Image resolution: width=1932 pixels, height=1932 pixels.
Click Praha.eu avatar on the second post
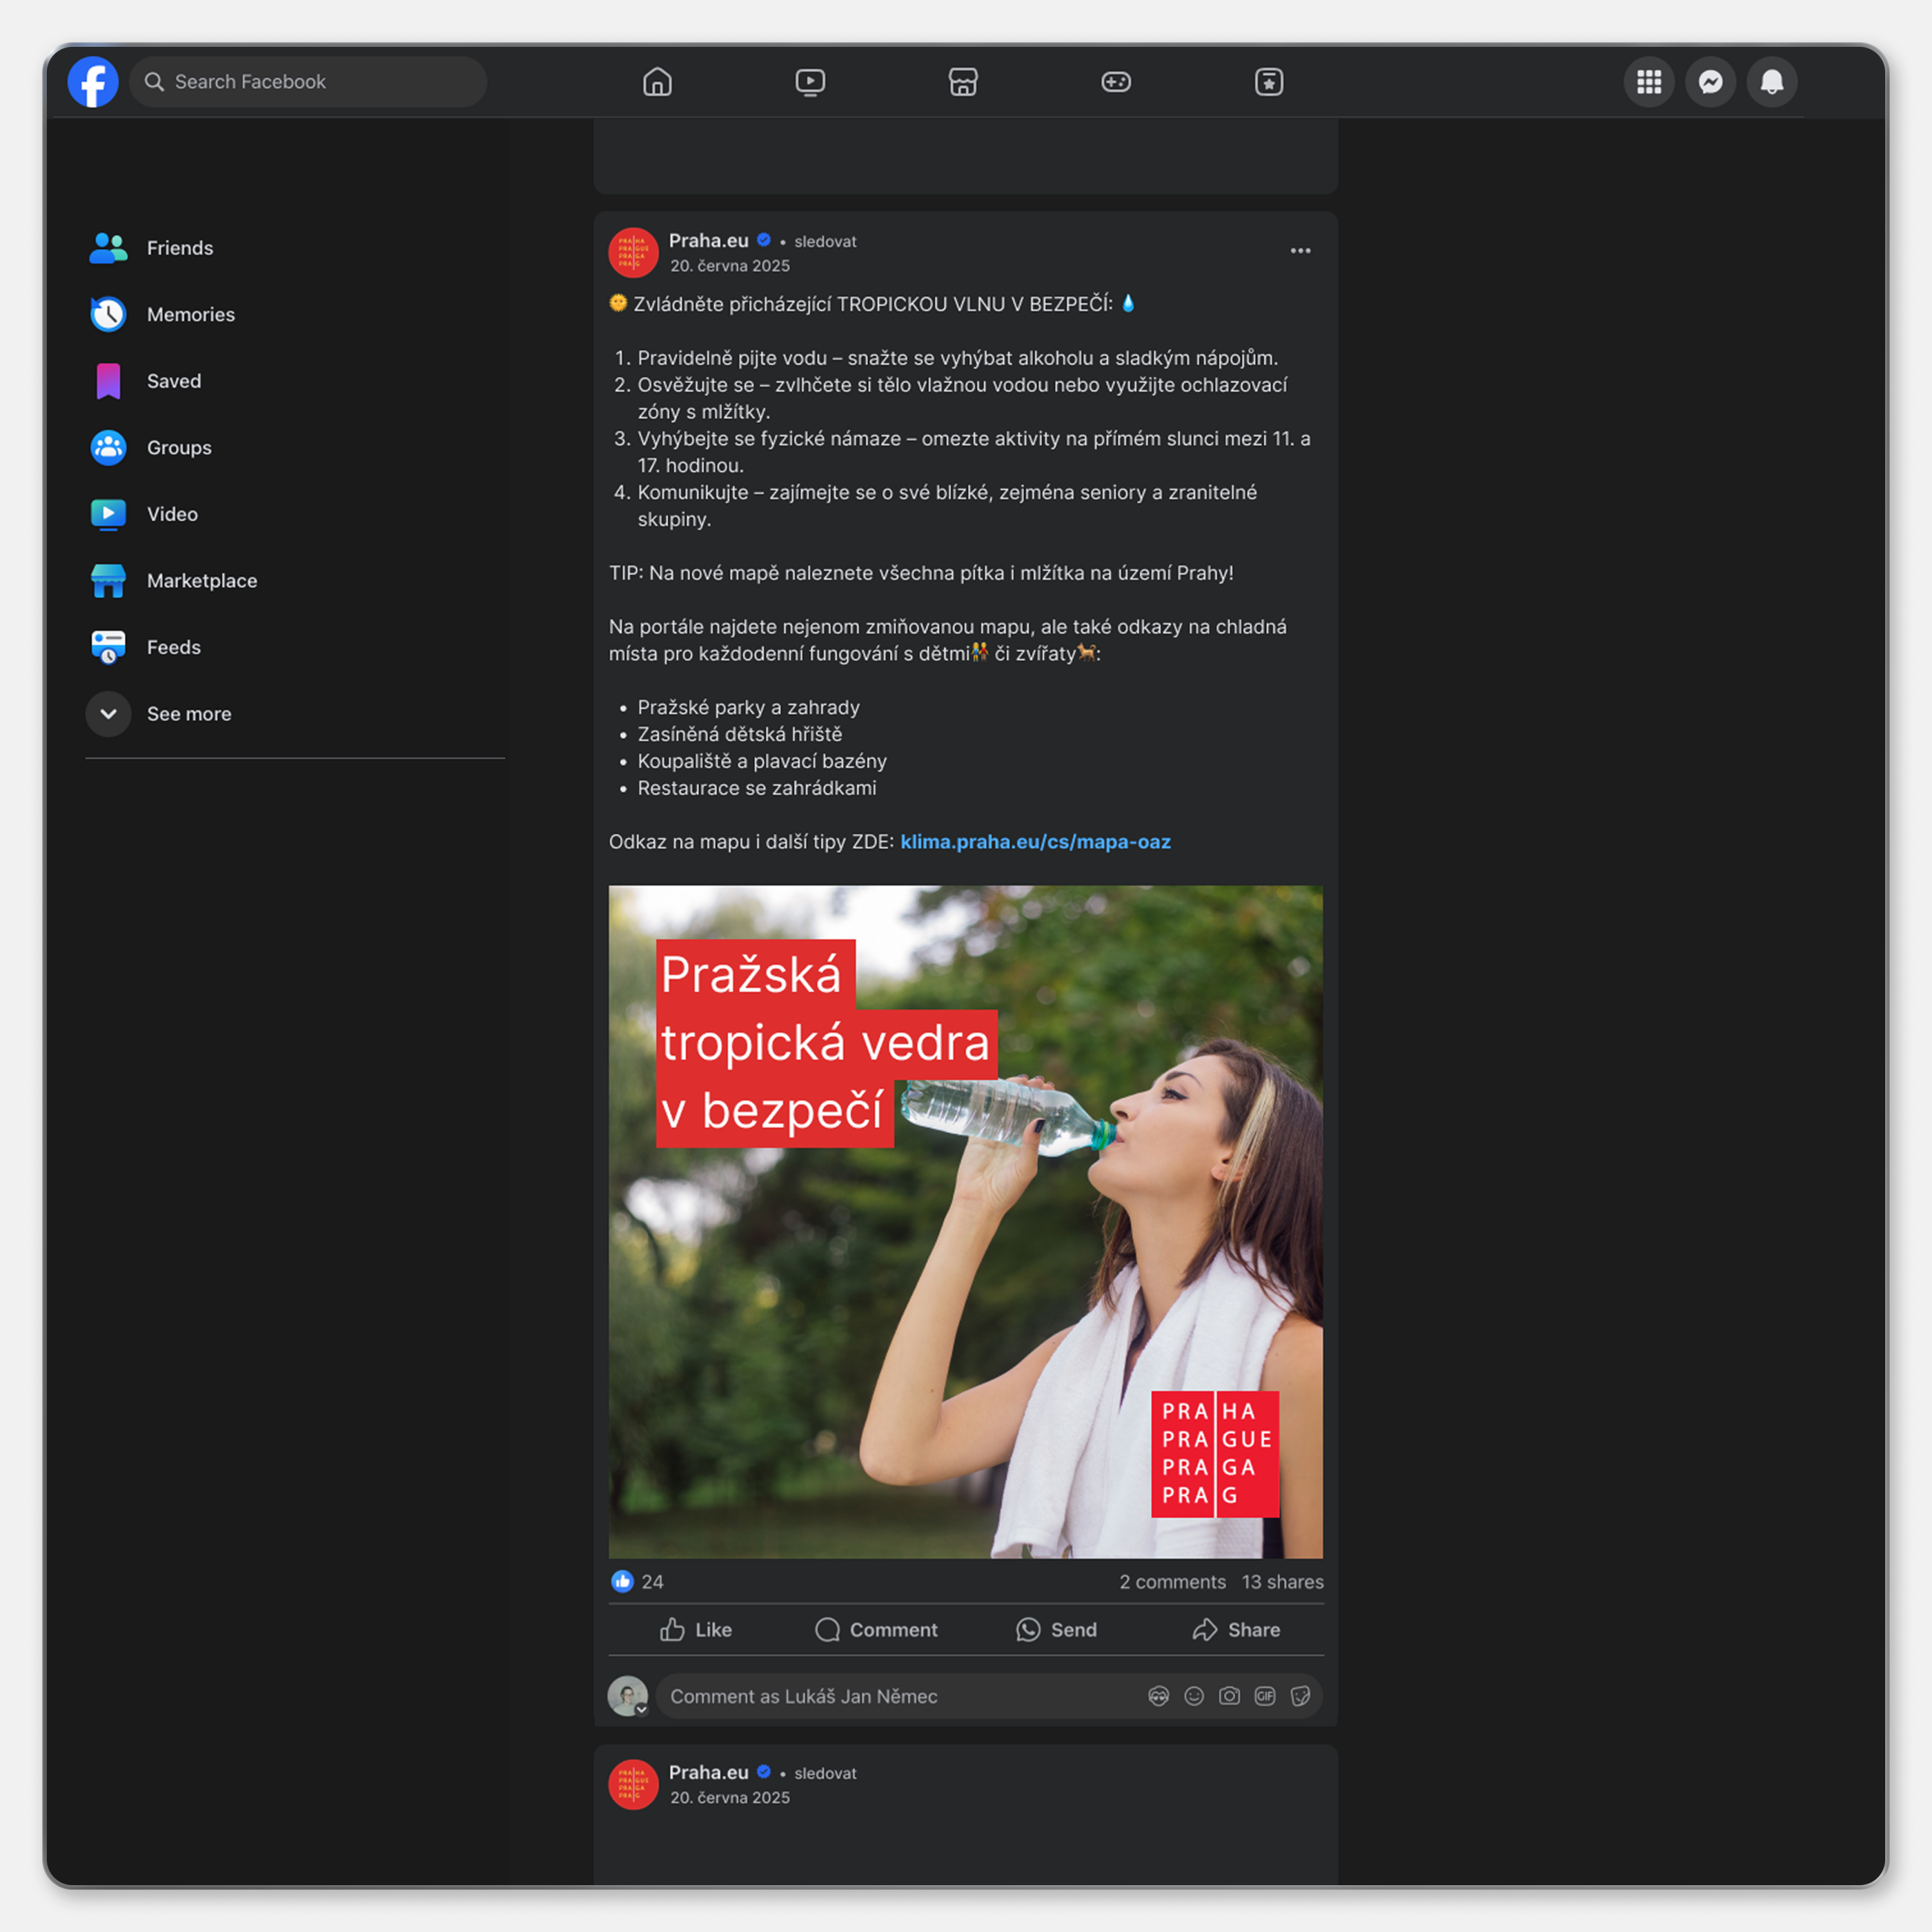click(633, 1784)
